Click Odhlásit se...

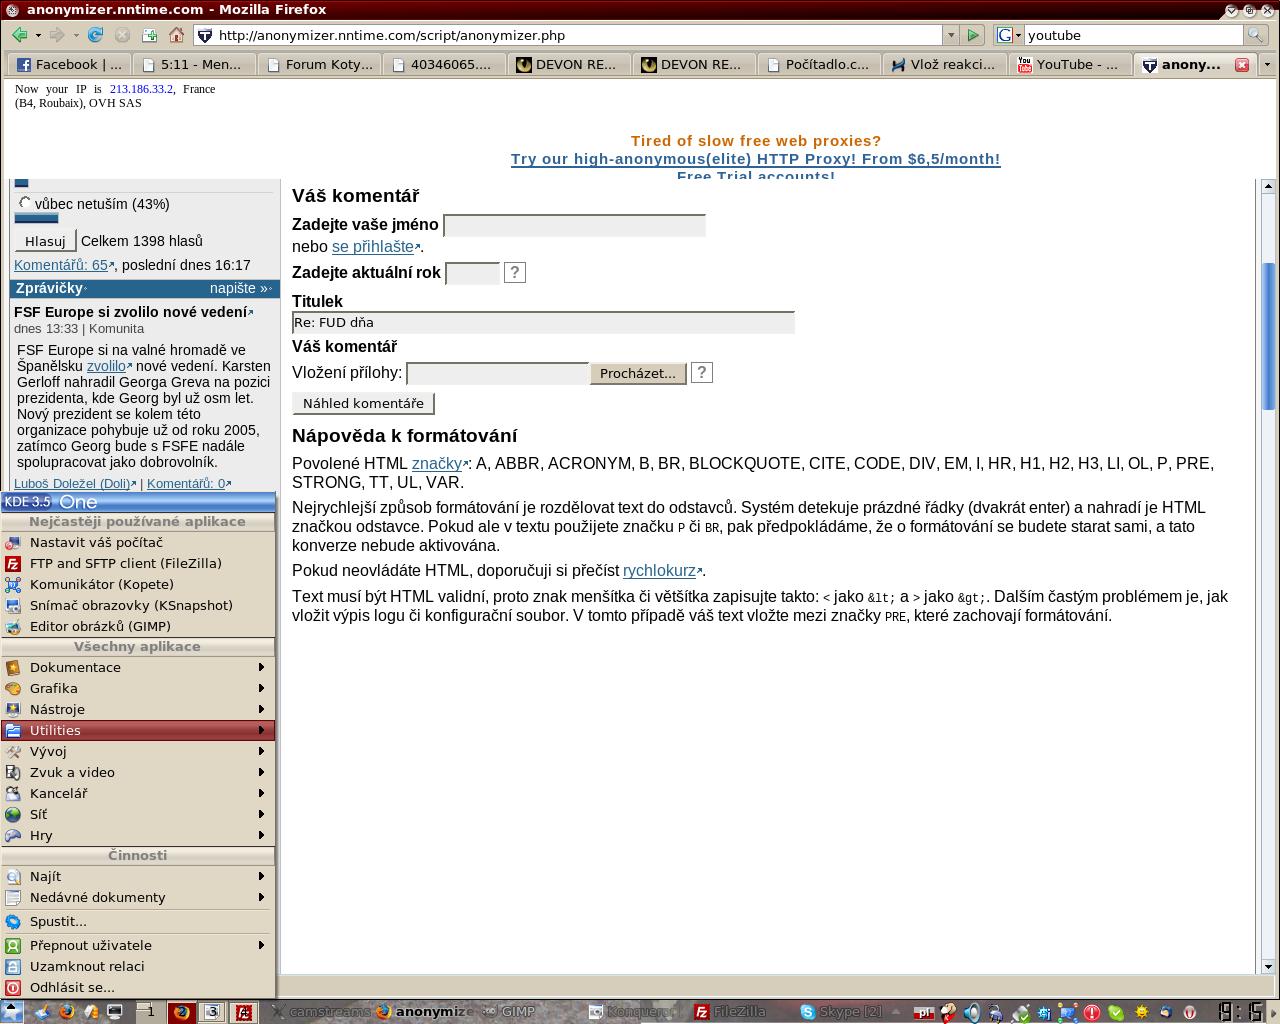coord(138,987)
